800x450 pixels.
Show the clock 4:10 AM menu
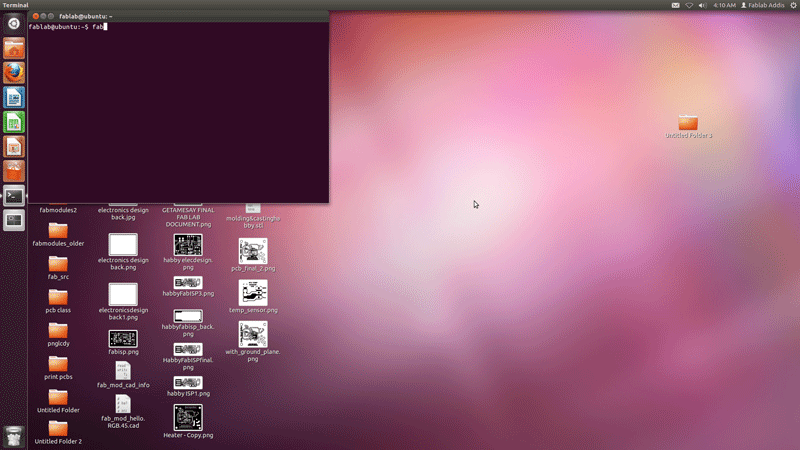(724, 5)
